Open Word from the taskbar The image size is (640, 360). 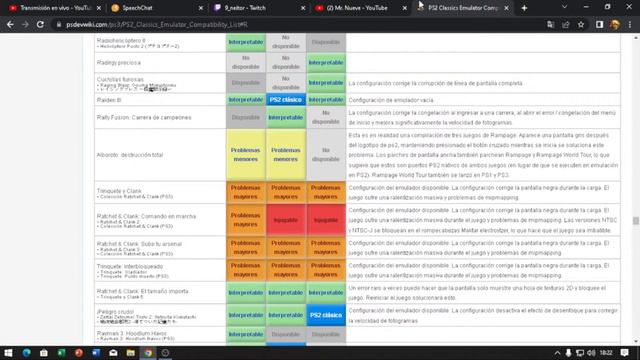click(96, 353)
